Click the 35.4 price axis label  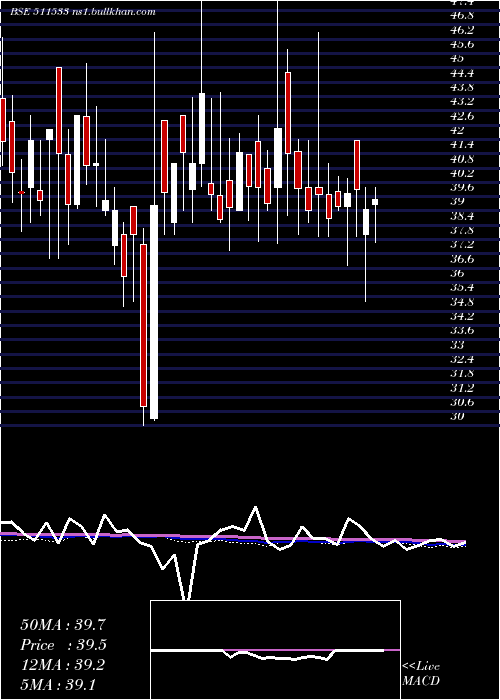tap(462, 288)
